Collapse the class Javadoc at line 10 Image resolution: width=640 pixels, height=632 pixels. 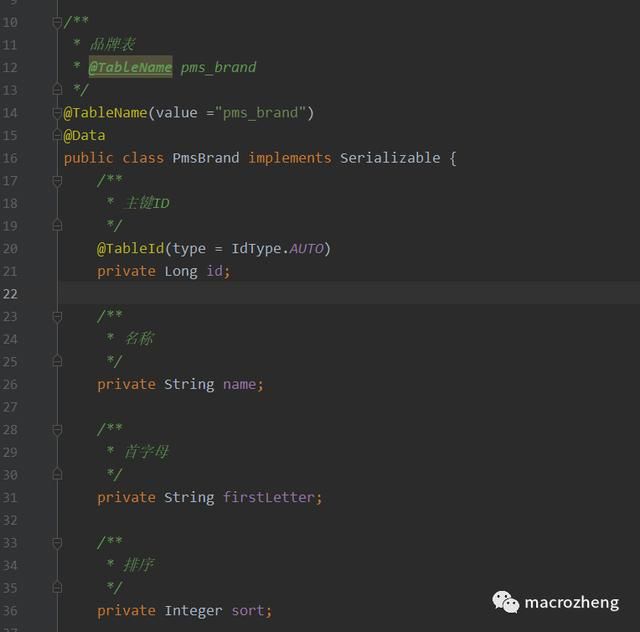pos(57,23)
